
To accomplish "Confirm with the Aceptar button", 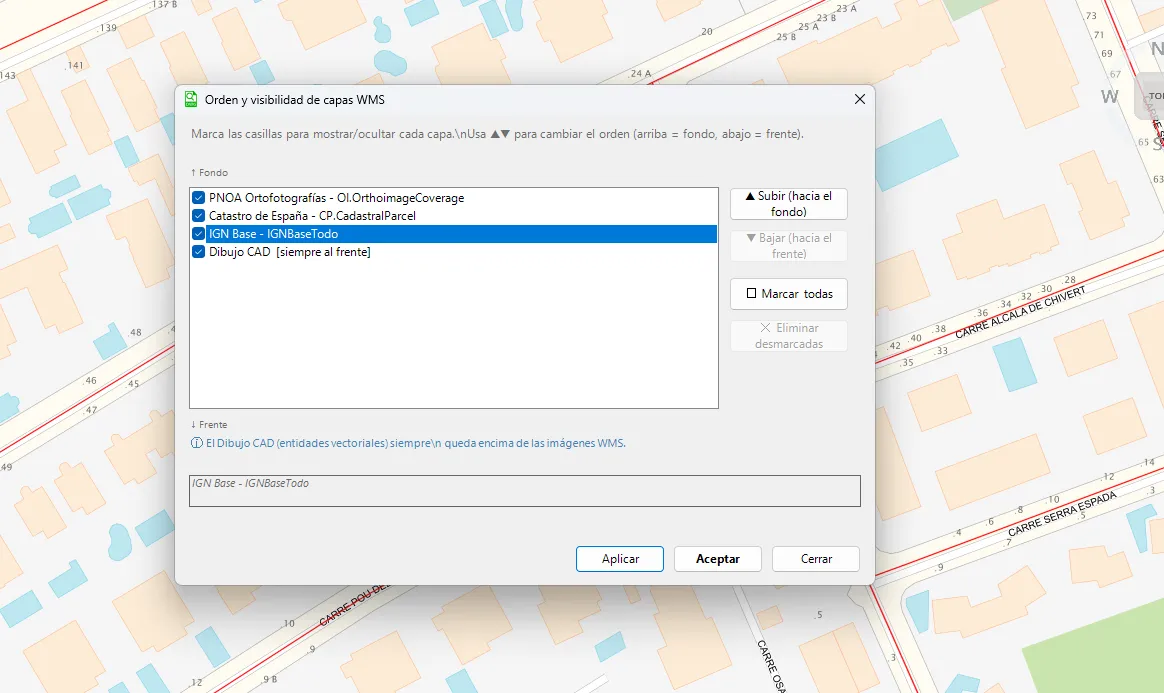I will (718, 559).
